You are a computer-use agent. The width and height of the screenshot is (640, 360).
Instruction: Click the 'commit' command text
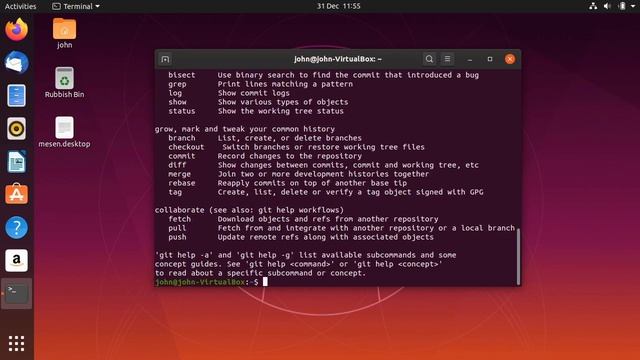click(x=182, y=156)
